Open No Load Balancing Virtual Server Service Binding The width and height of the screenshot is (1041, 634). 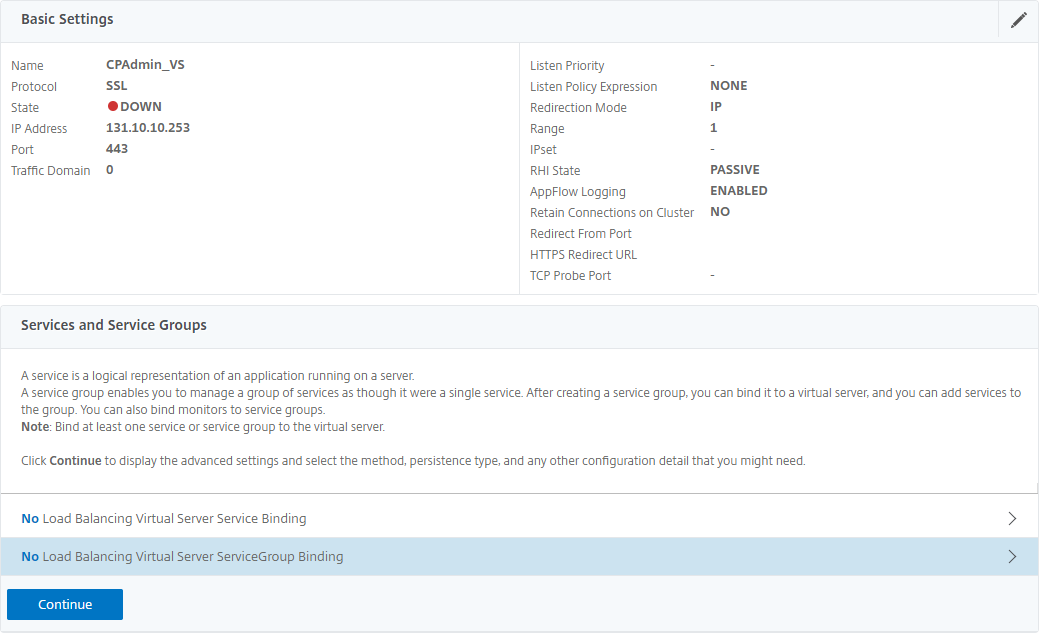pos(164,519)
